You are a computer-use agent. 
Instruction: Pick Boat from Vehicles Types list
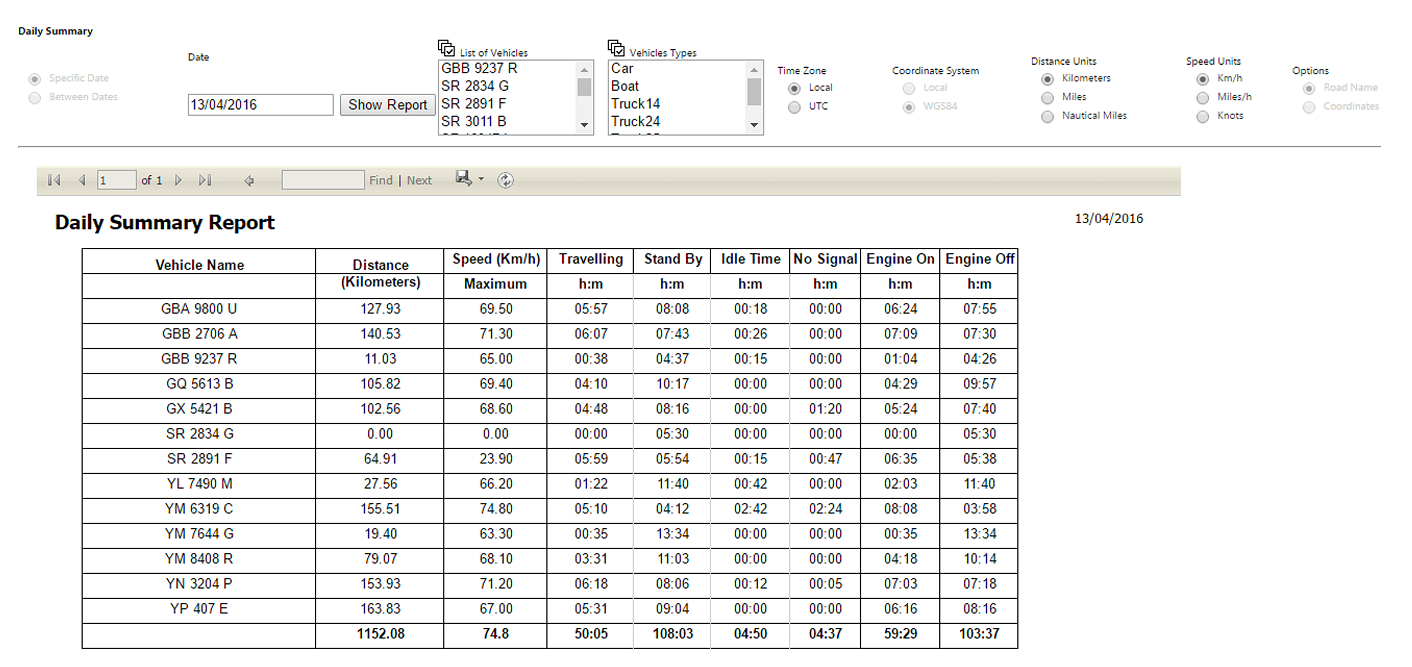point(625,87)
